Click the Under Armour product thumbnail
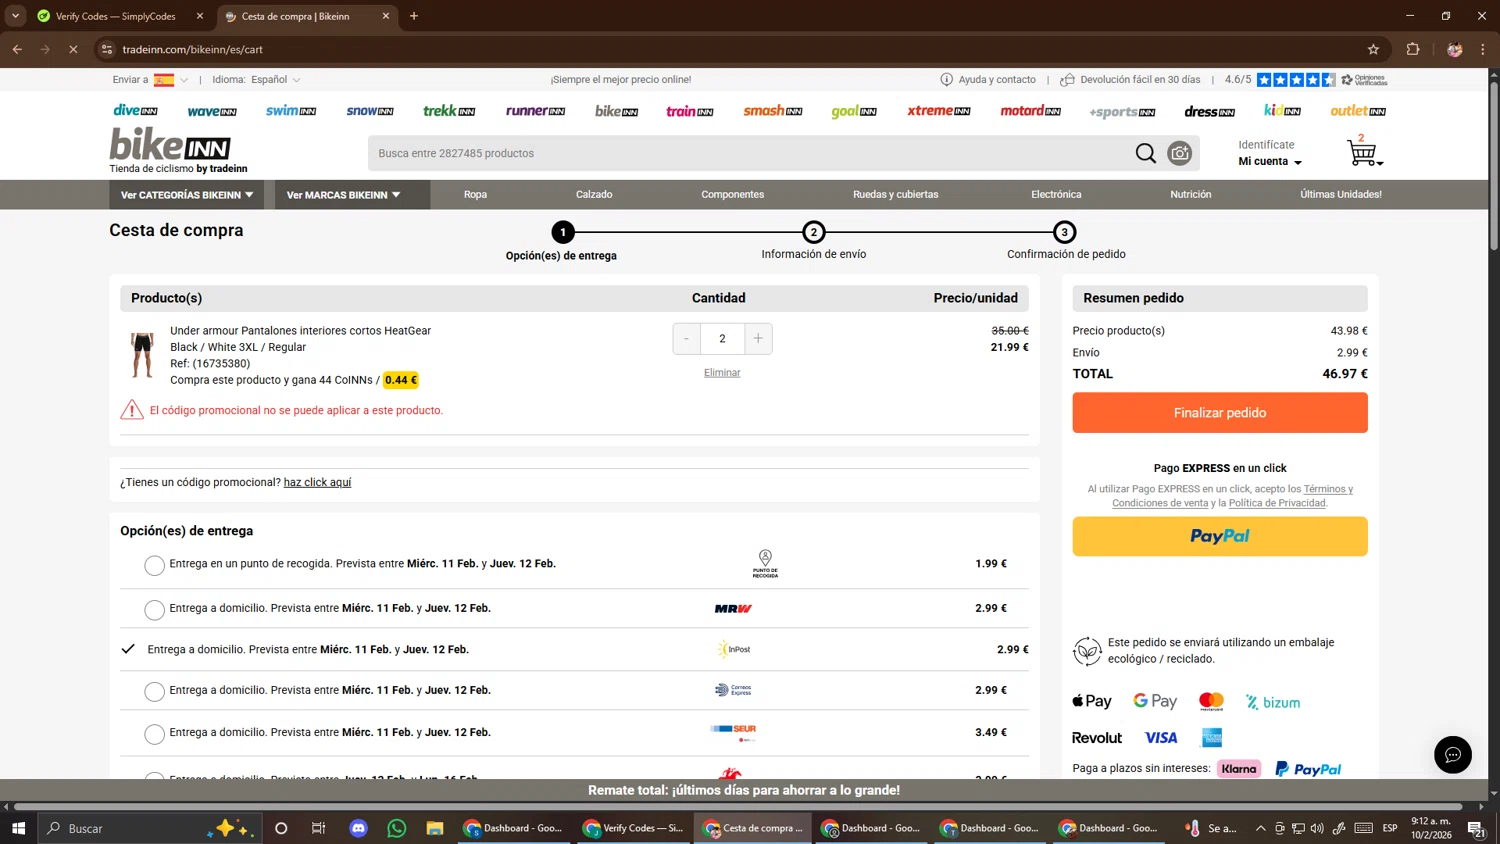 click(x=142, y=355)
